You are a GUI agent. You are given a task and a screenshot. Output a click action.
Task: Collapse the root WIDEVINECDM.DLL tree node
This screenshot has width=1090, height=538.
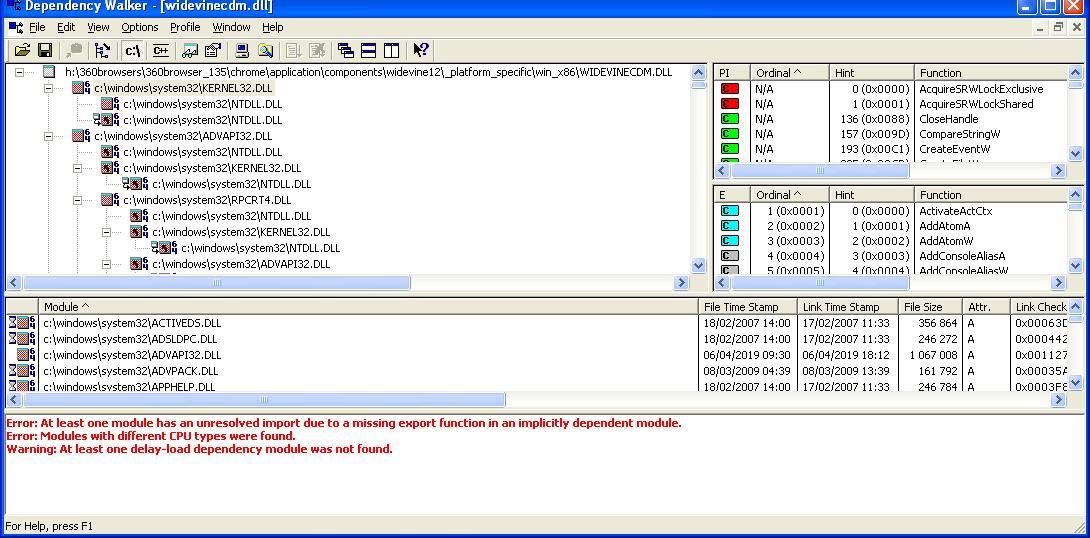click(x=19, y=72)
